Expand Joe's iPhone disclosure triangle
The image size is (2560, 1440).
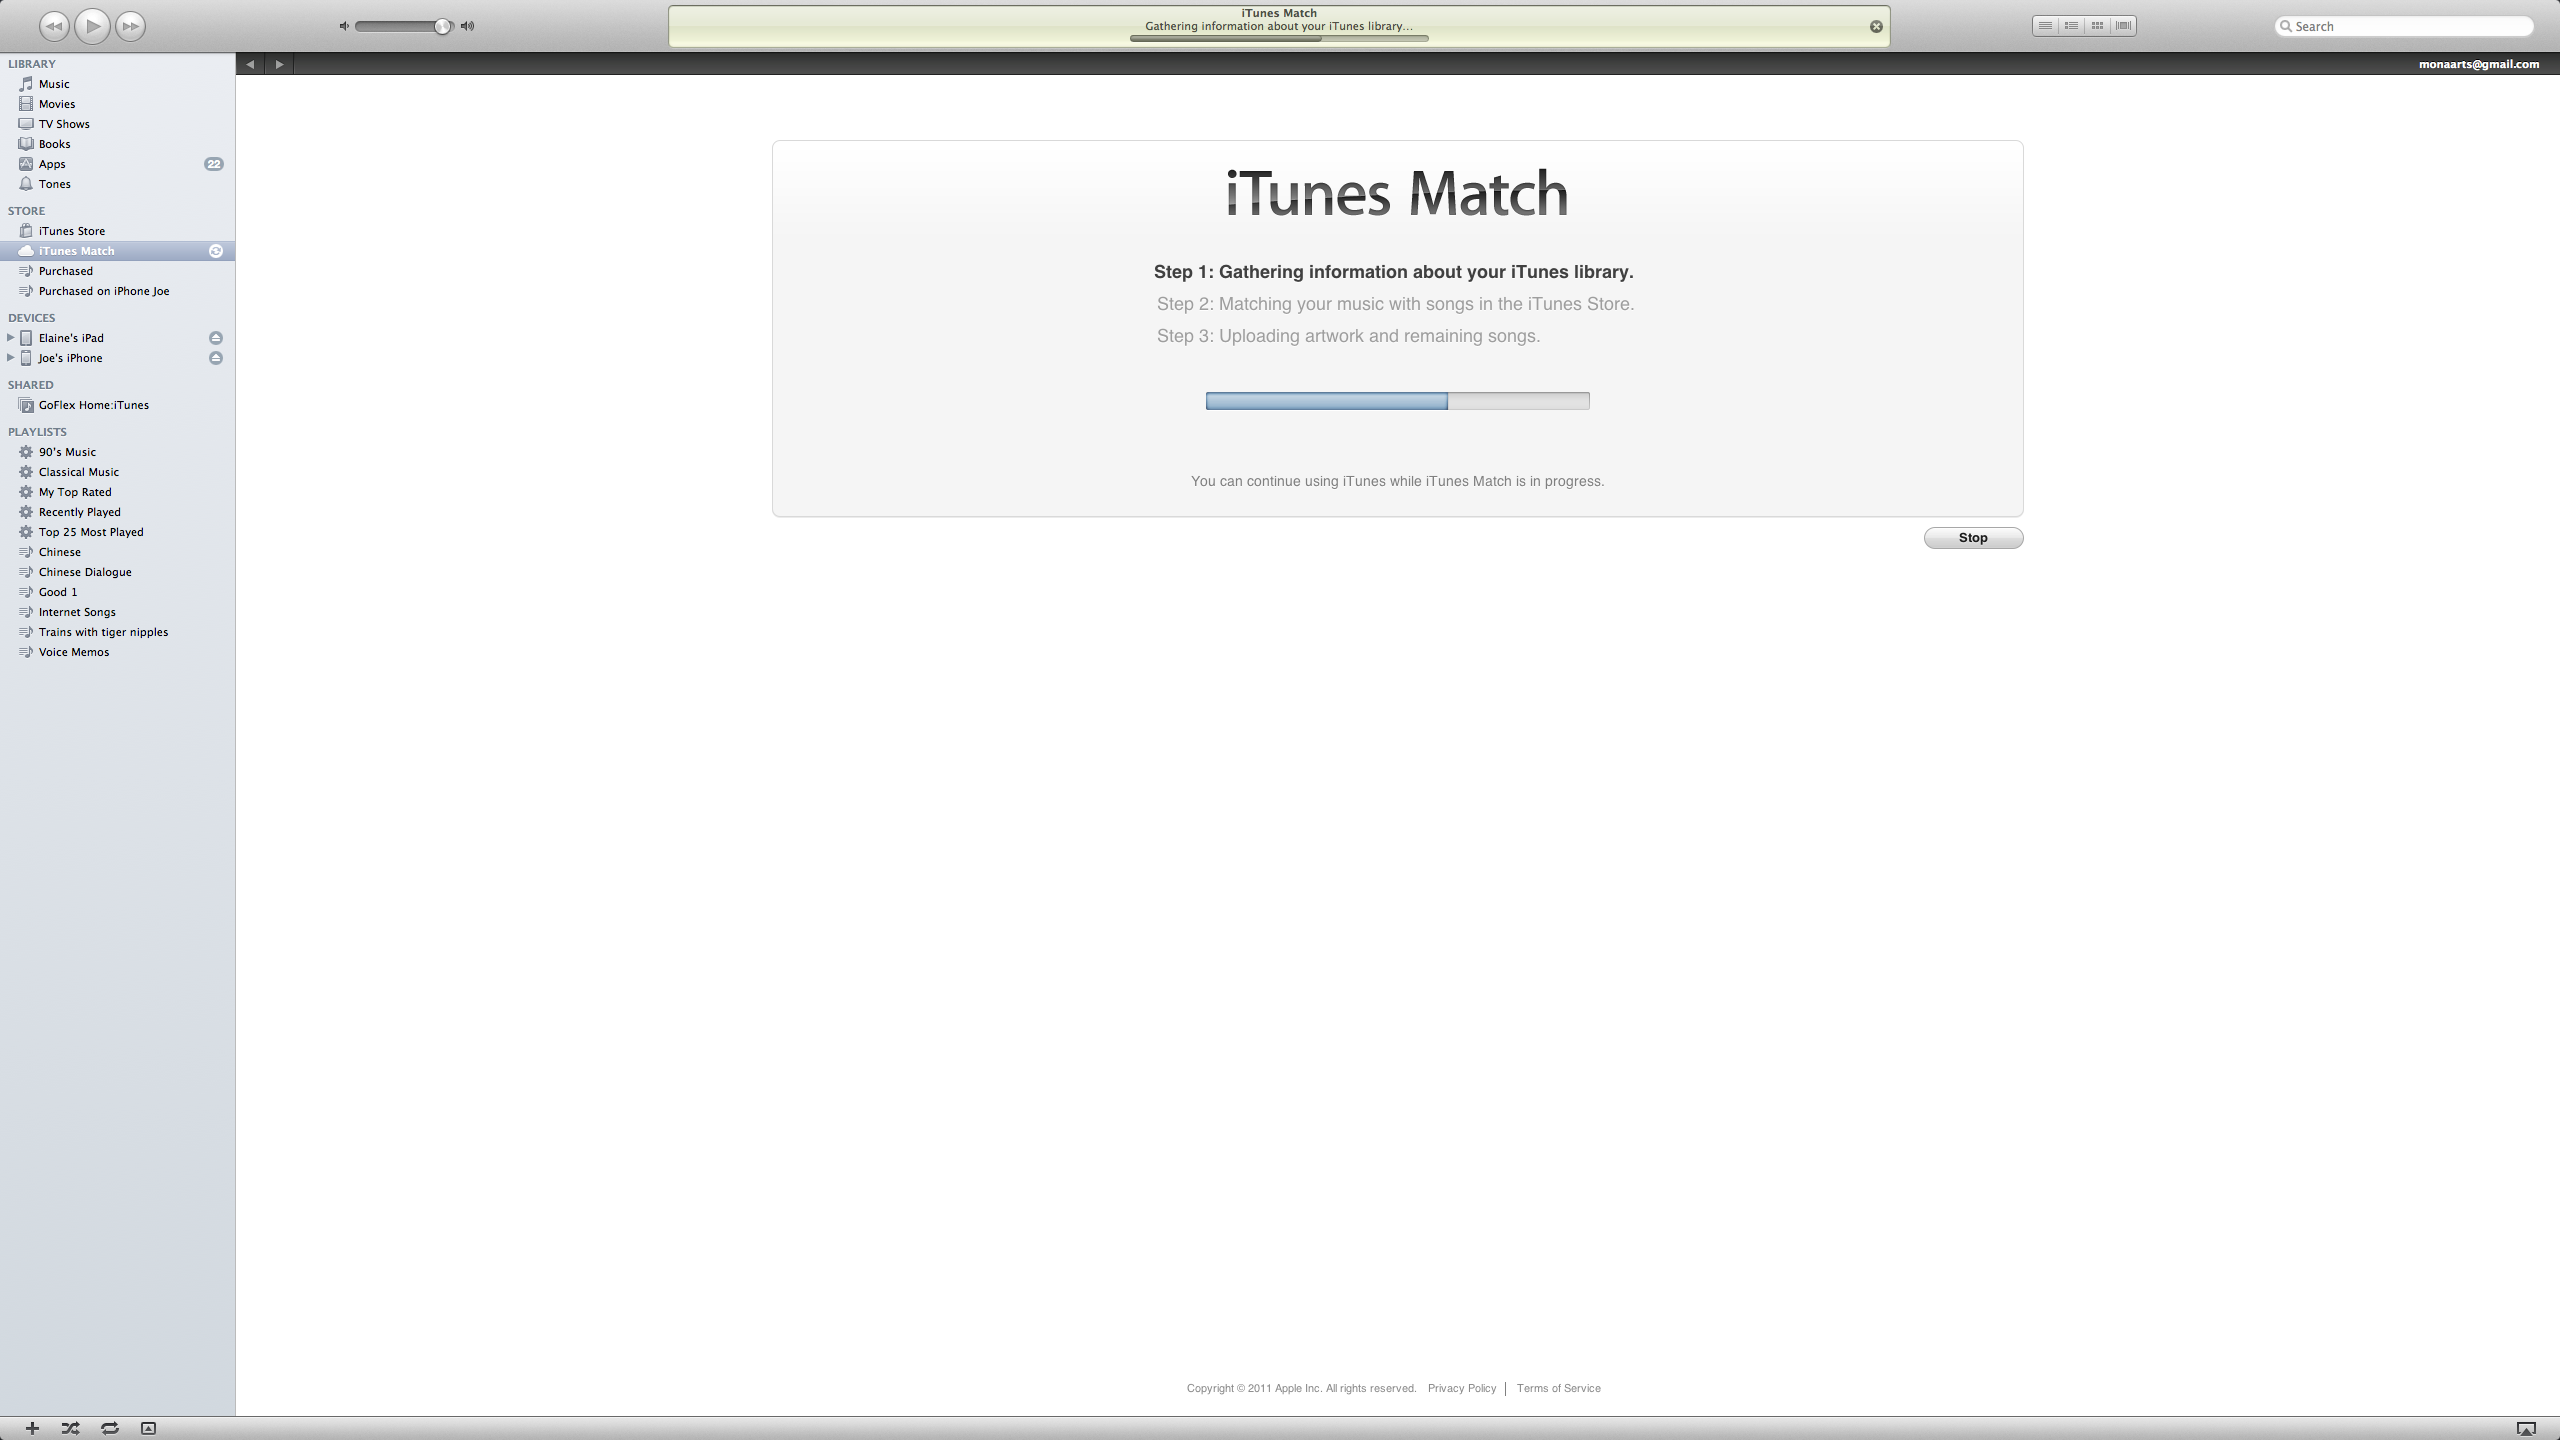(x=10, y=358)
